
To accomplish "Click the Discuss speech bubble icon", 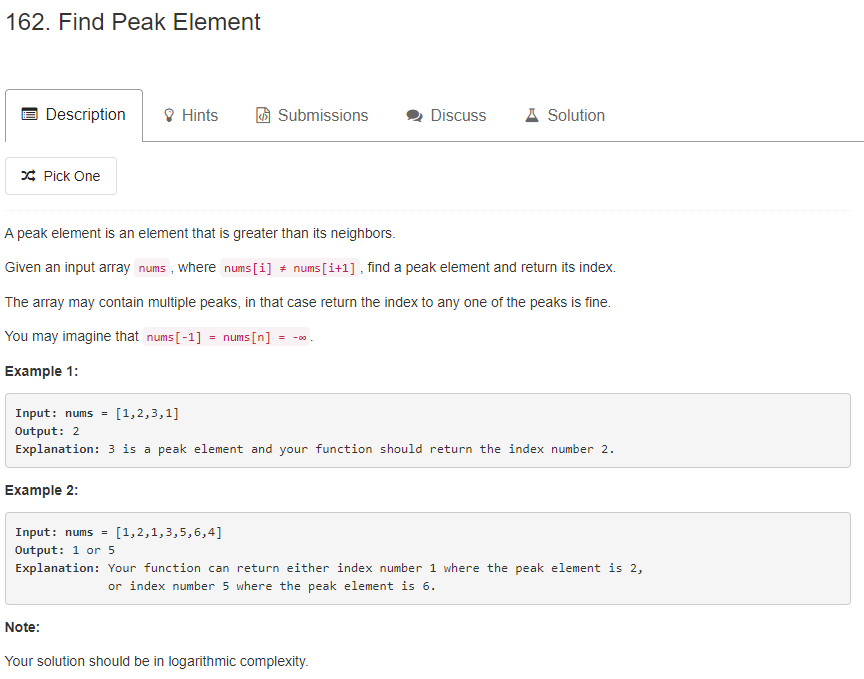I will (x=415, y=116).
